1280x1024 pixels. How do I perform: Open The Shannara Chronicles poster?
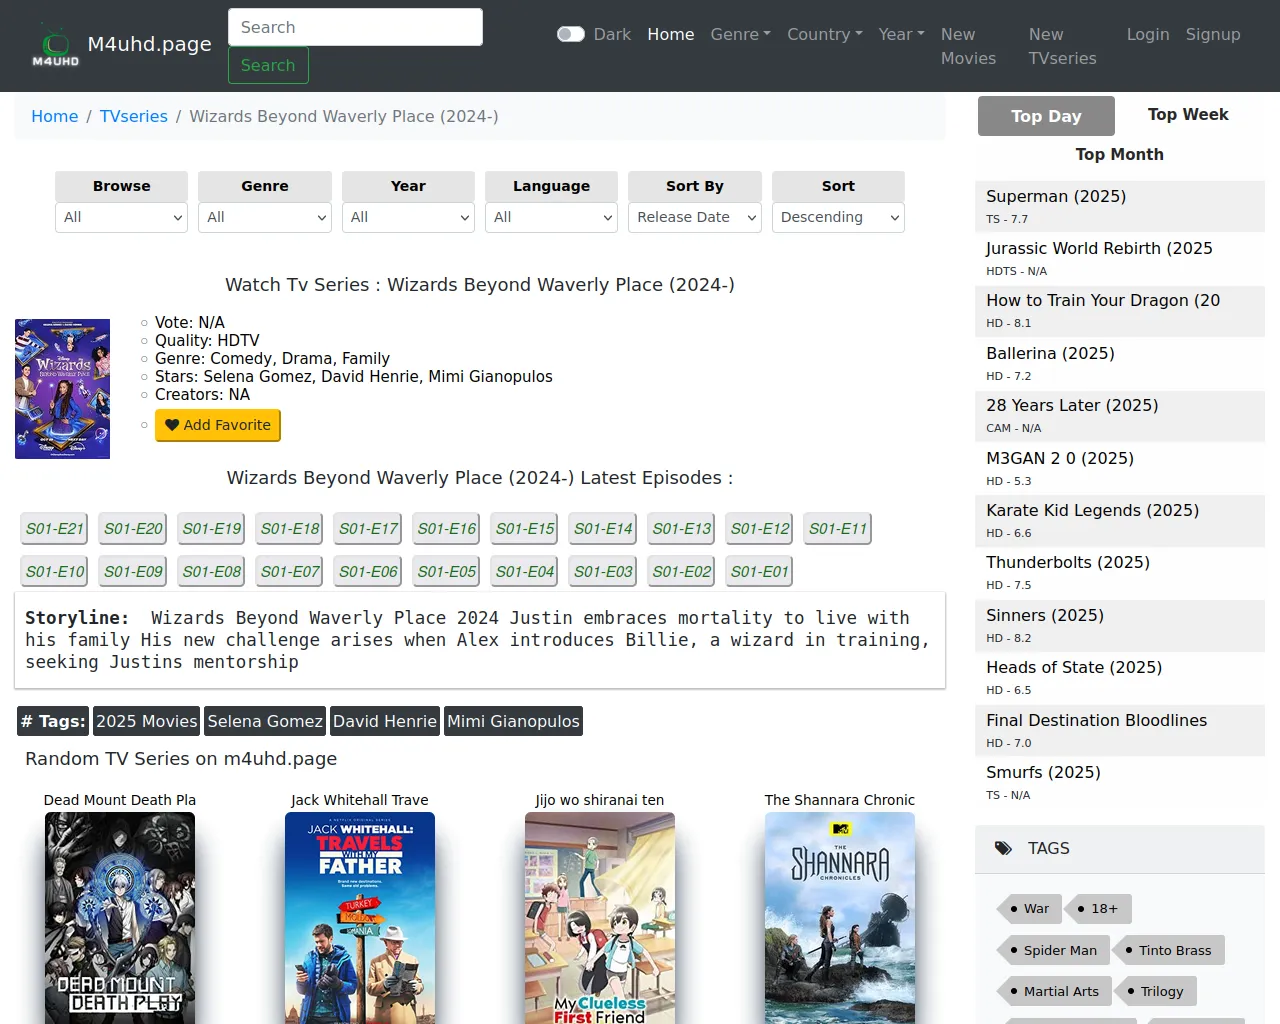click(x=840, y=918)
